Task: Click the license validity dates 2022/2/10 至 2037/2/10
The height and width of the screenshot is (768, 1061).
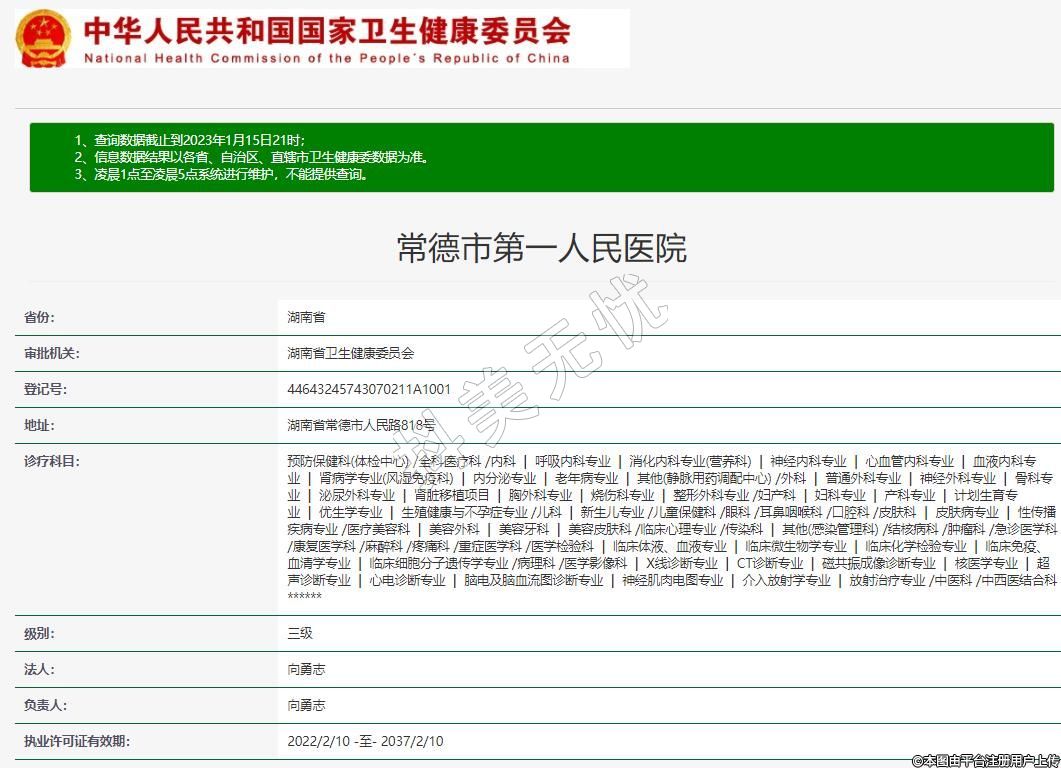Action: point(365,741)
